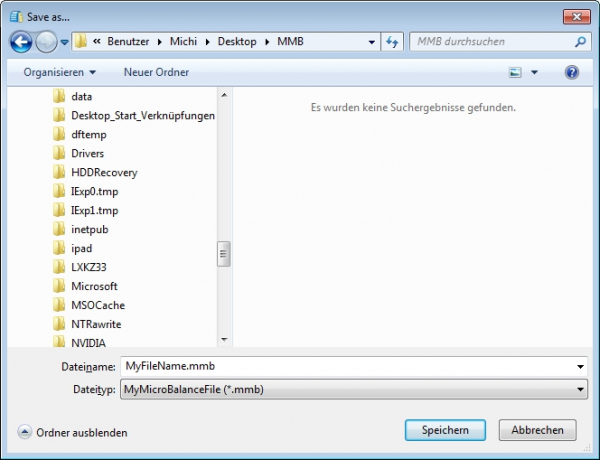
Task: Expand the address bar path dropdown
Action: [x=370, y=42]
